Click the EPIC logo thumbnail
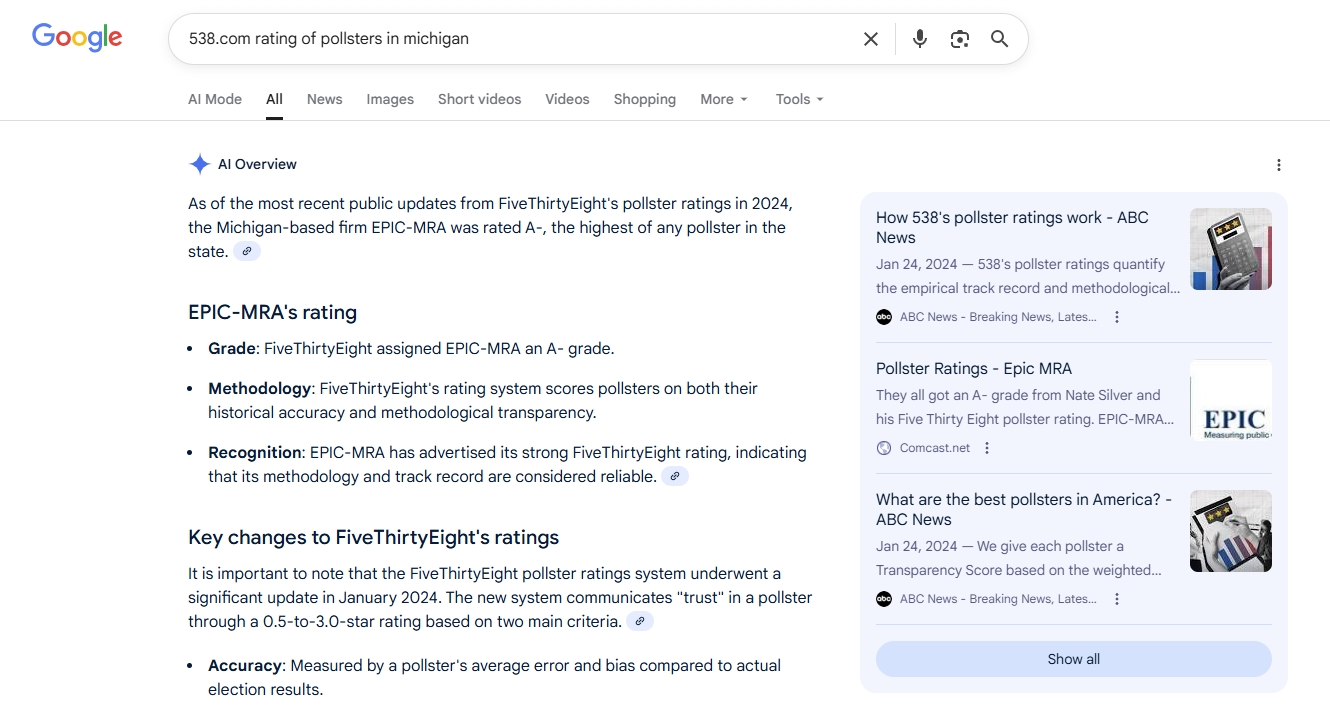Image resolution: width=1330 pixels, height=714 pixels. (x=1230, y=400)
